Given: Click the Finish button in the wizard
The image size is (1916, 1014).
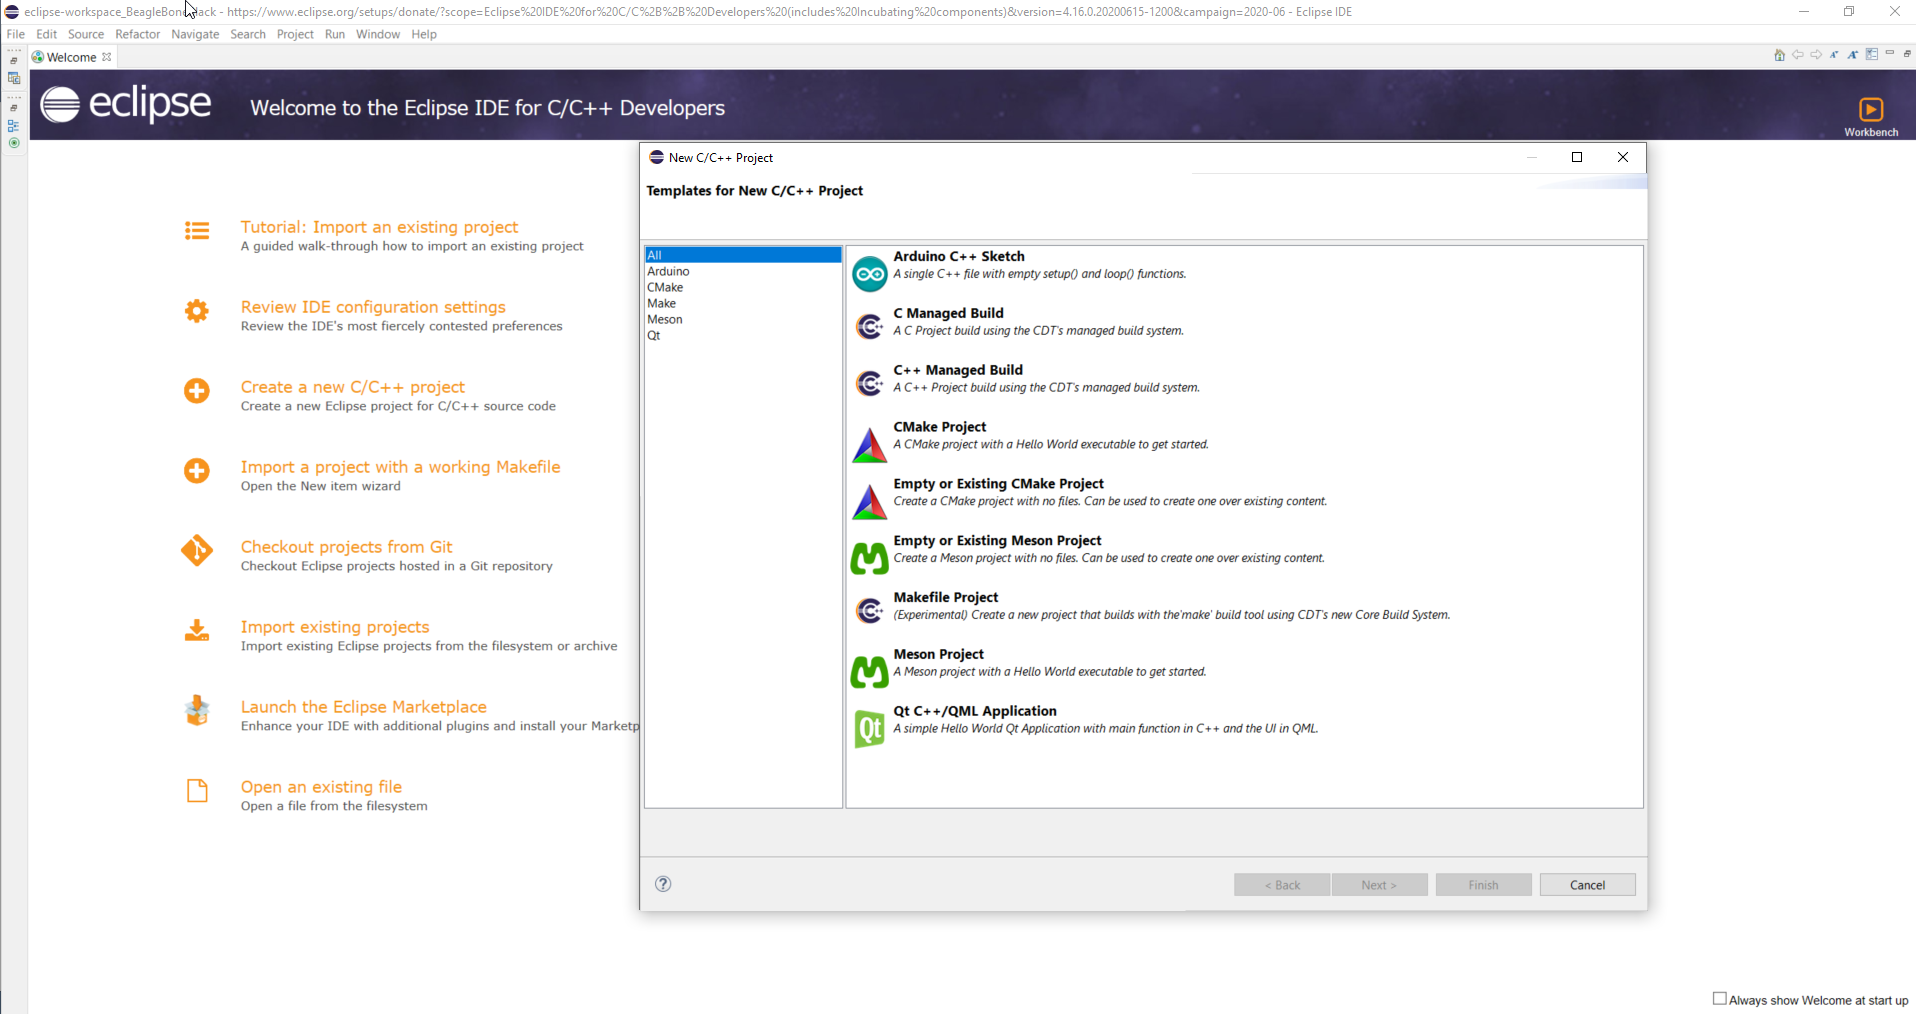Looking at the screenshot, I should 1483,885.
